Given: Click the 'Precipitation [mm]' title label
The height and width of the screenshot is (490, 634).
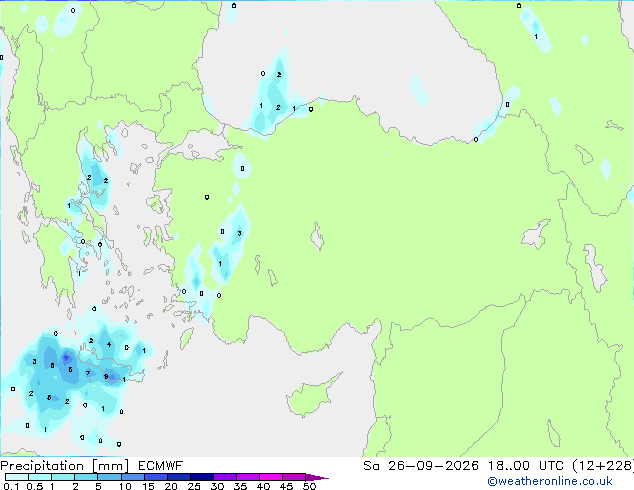Looking at the screenshot, I should point(65,466).
